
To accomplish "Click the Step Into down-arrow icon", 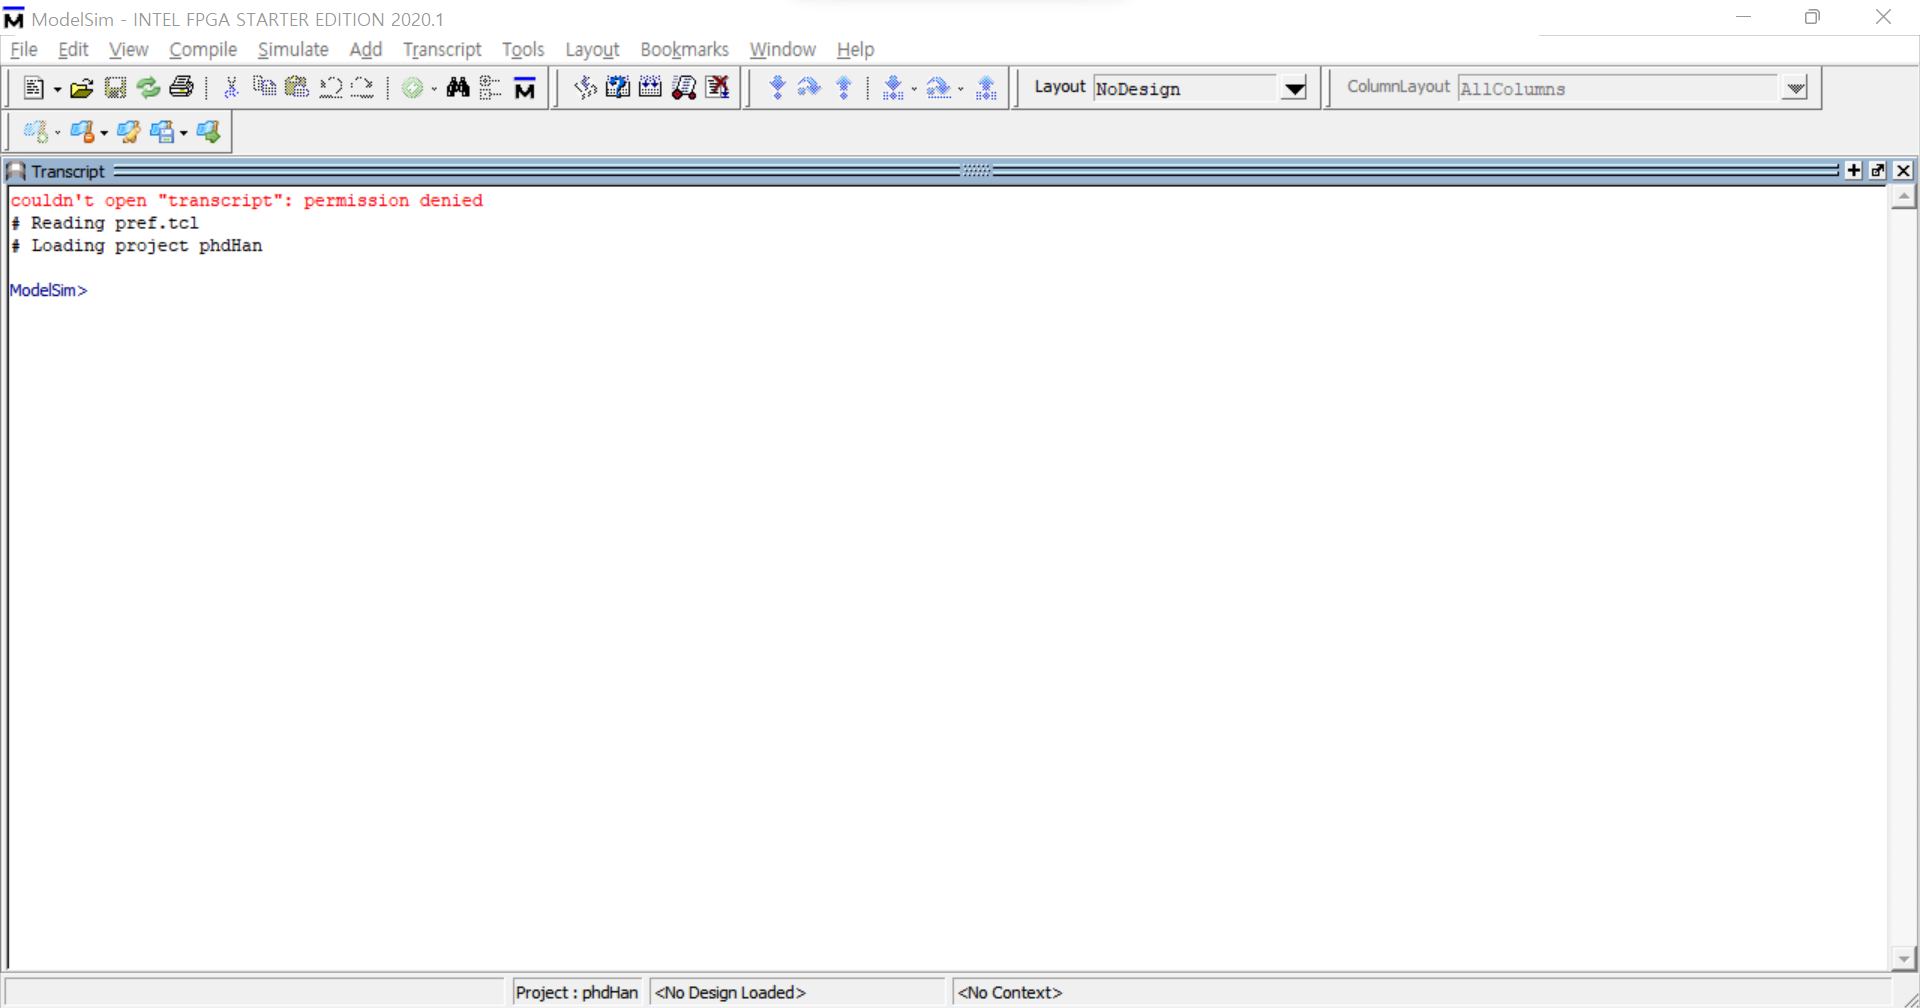I will 777,88.
